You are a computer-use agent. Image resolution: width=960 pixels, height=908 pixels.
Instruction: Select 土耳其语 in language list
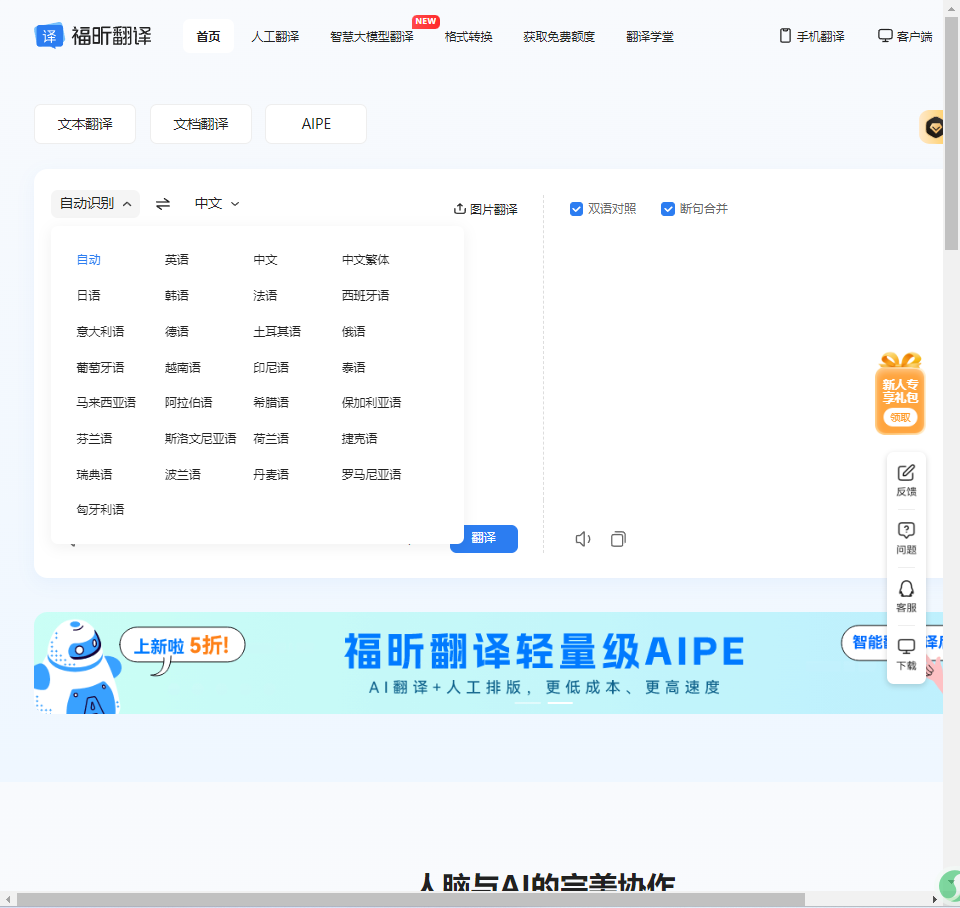point(277,332)
